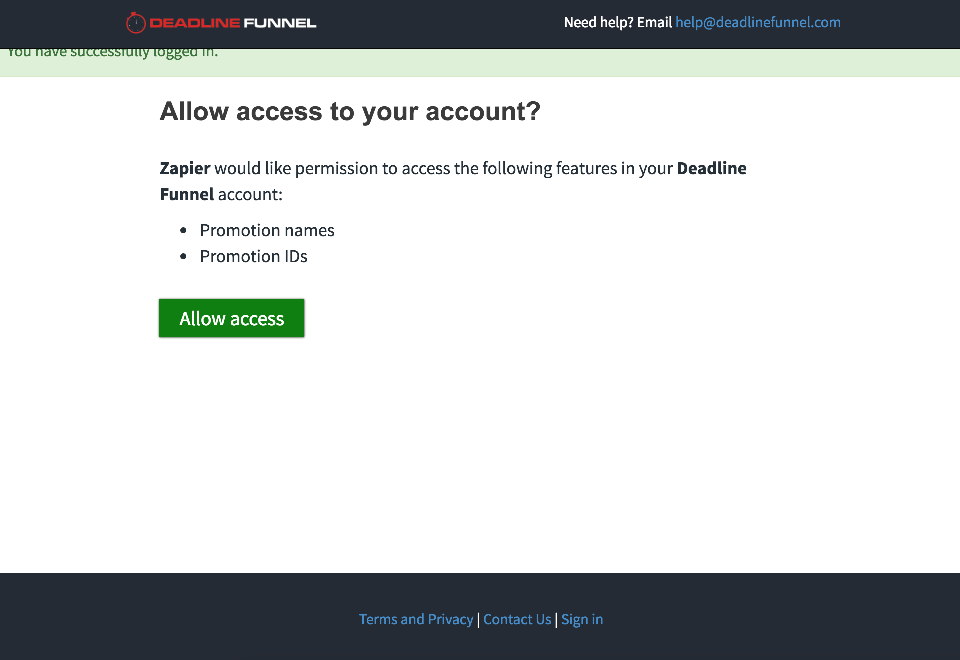
Task: Click the red stopwatch logo icon
Action: (135, 23)
